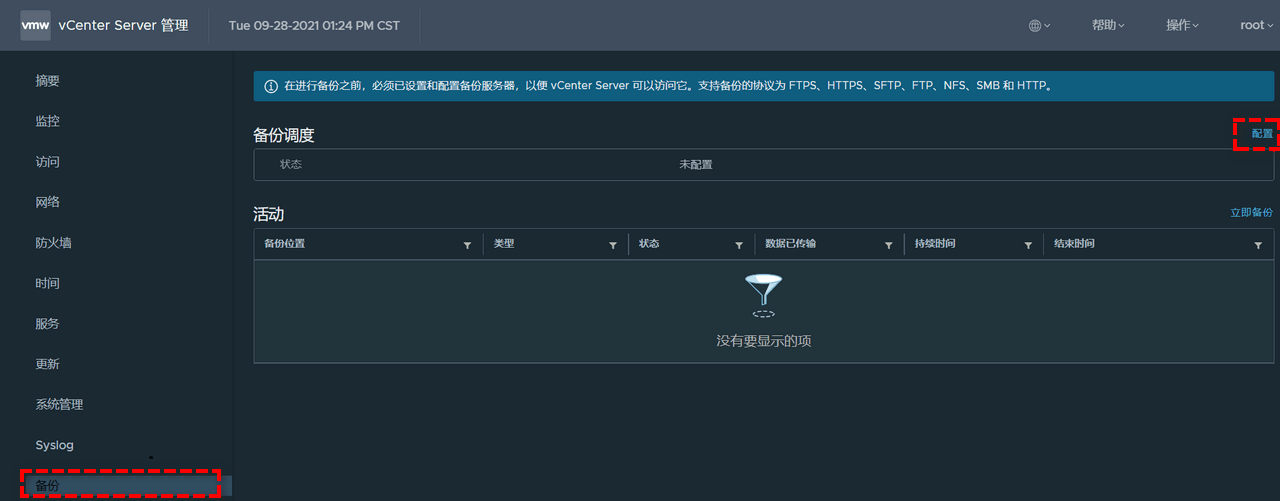
Task: Expand the 帮助 dropdown menu
Action: 1108,26
